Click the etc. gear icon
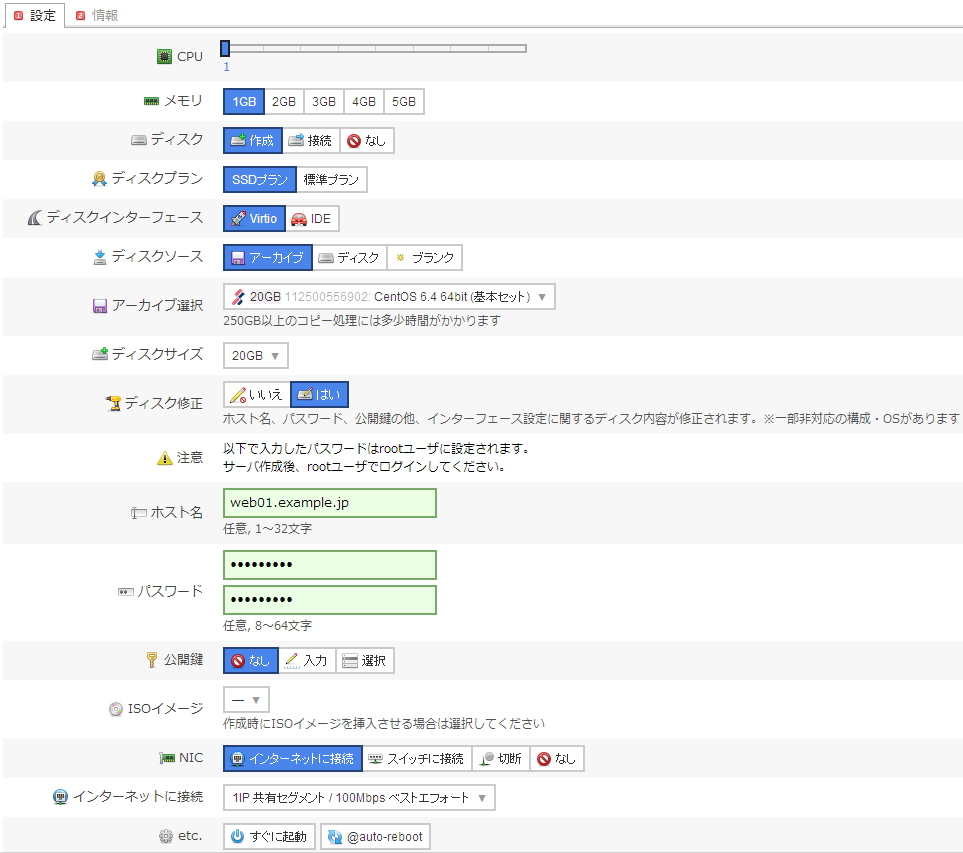Image resolution: width=963 pixels, height=853 pixels. click(x=166, y=836)
